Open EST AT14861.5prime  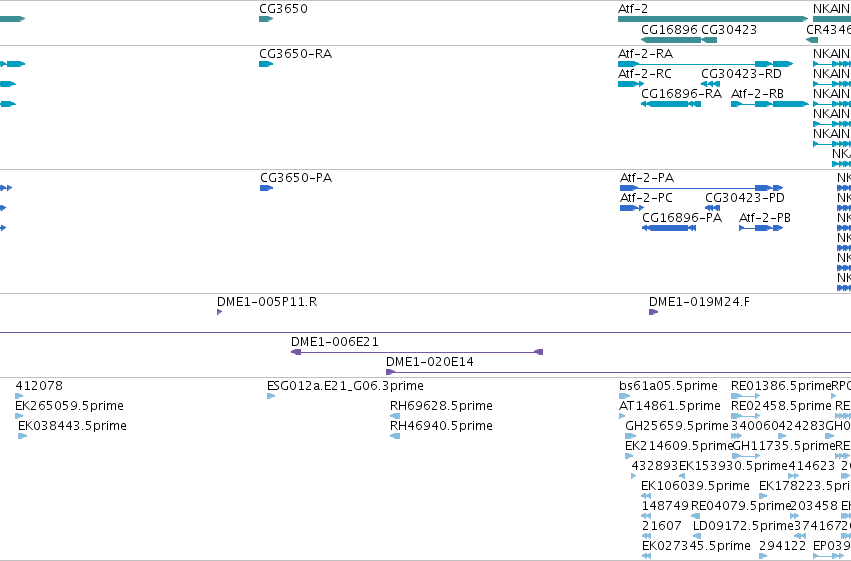point(622,416)
